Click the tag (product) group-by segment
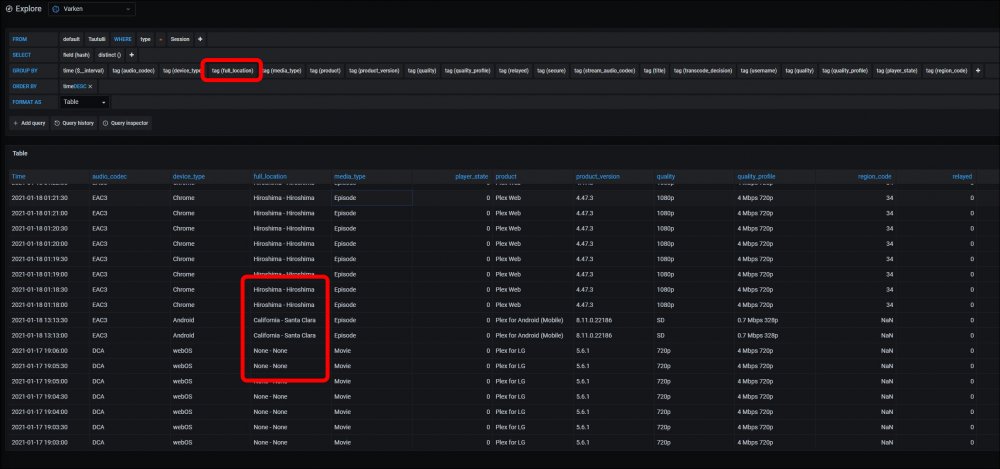The height and width of the screenshot is (469, 1000). (325, 71)
